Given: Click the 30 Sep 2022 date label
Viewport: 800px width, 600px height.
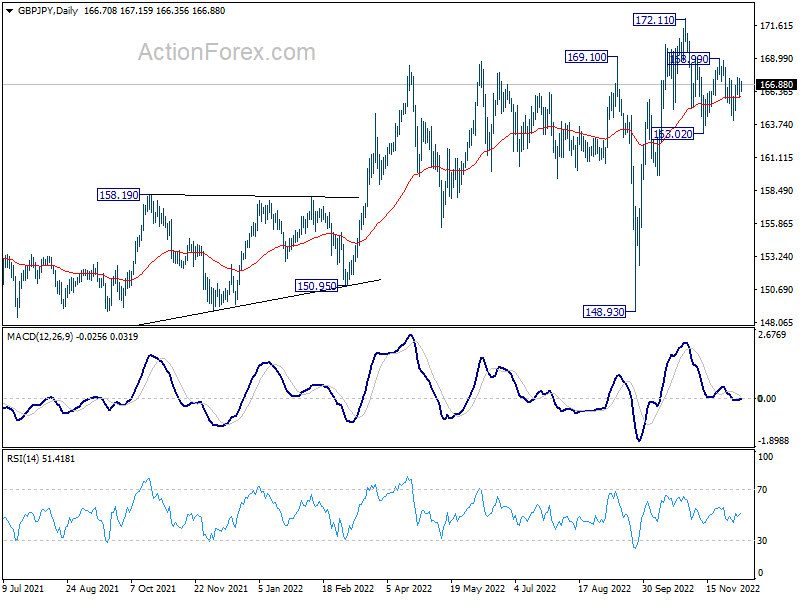Looking at the screenshot, I should click(x=668, y=589).
